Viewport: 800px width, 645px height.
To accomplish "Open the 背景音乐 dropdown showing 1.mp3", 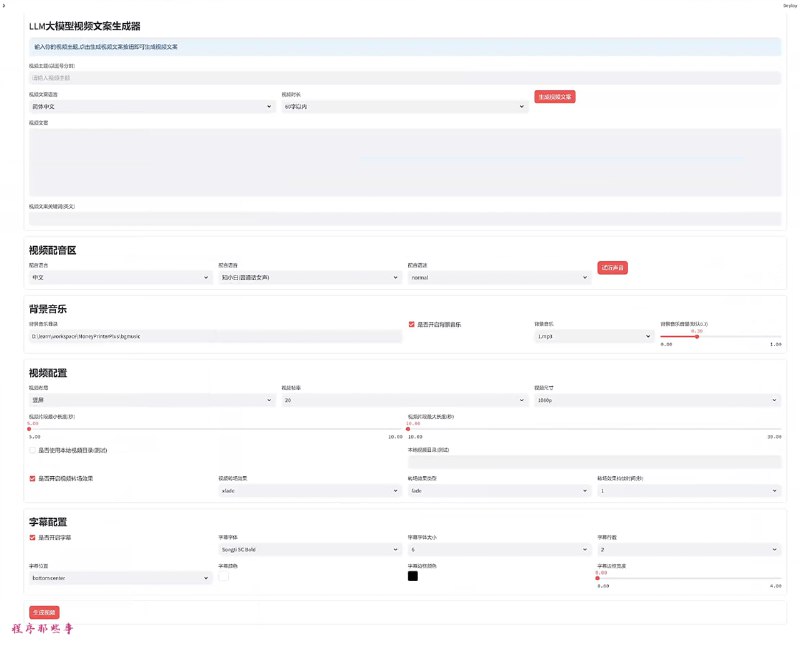I will pos(593,337).
